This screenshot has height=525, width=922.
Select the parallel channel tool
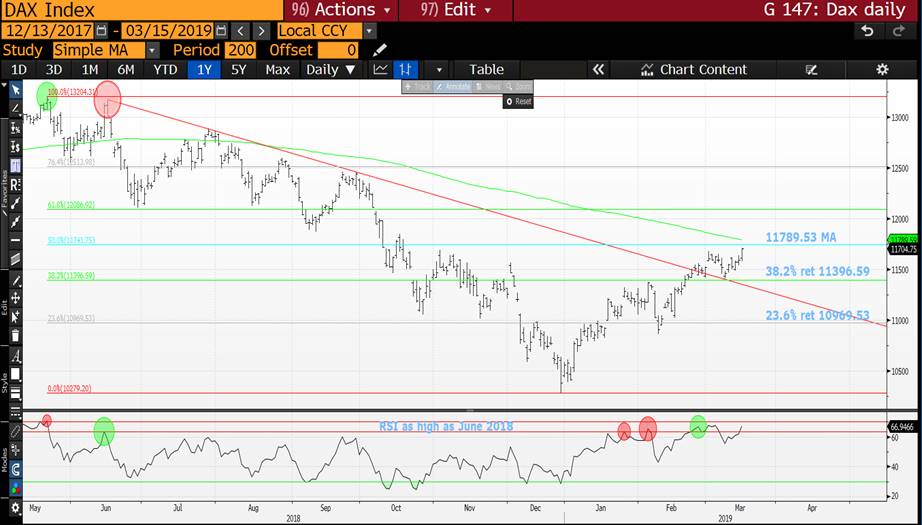(x=15, y=258)
